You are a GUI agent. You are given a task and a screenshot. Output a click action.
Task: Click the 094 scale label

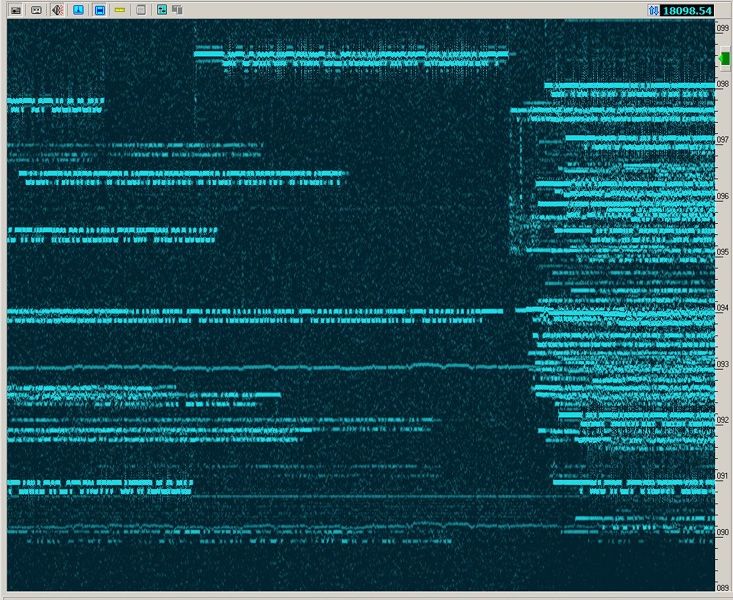coord(723,308)
